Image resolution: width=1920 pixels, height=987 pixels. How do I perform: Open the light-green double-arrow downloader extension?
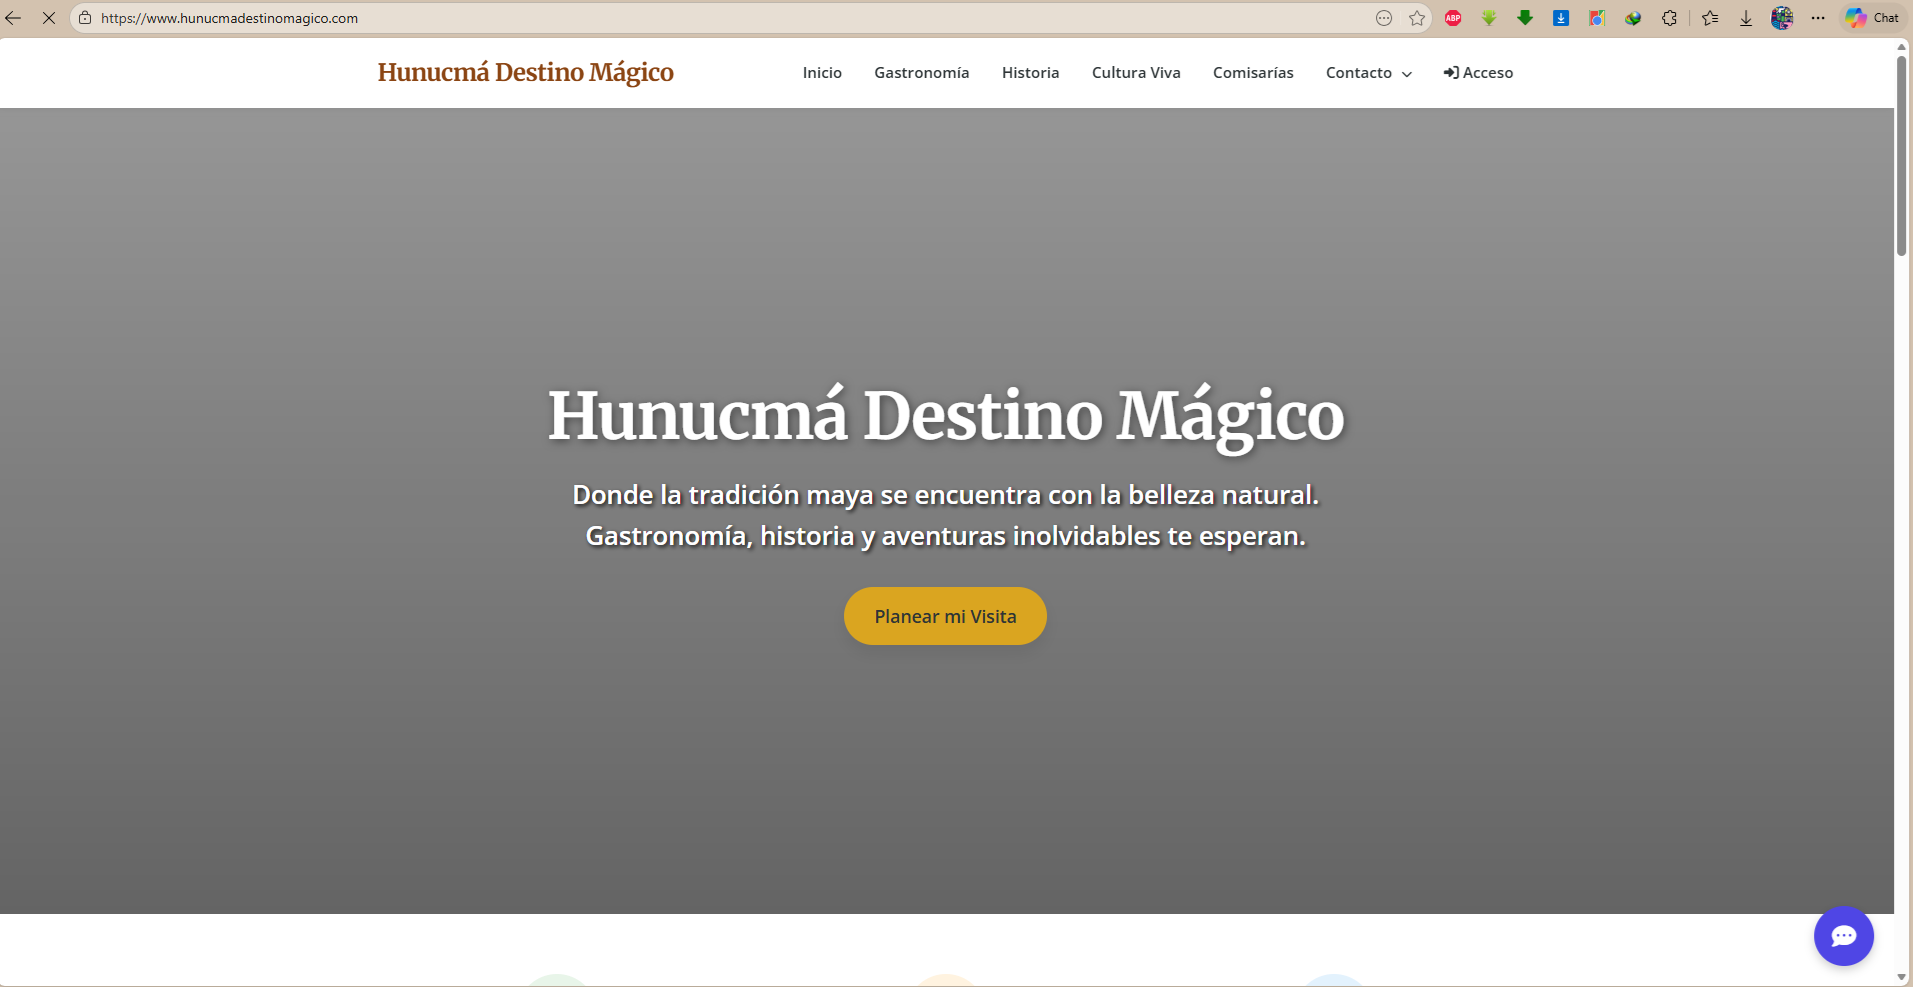pyautogui.click(x=1489, y=18)
